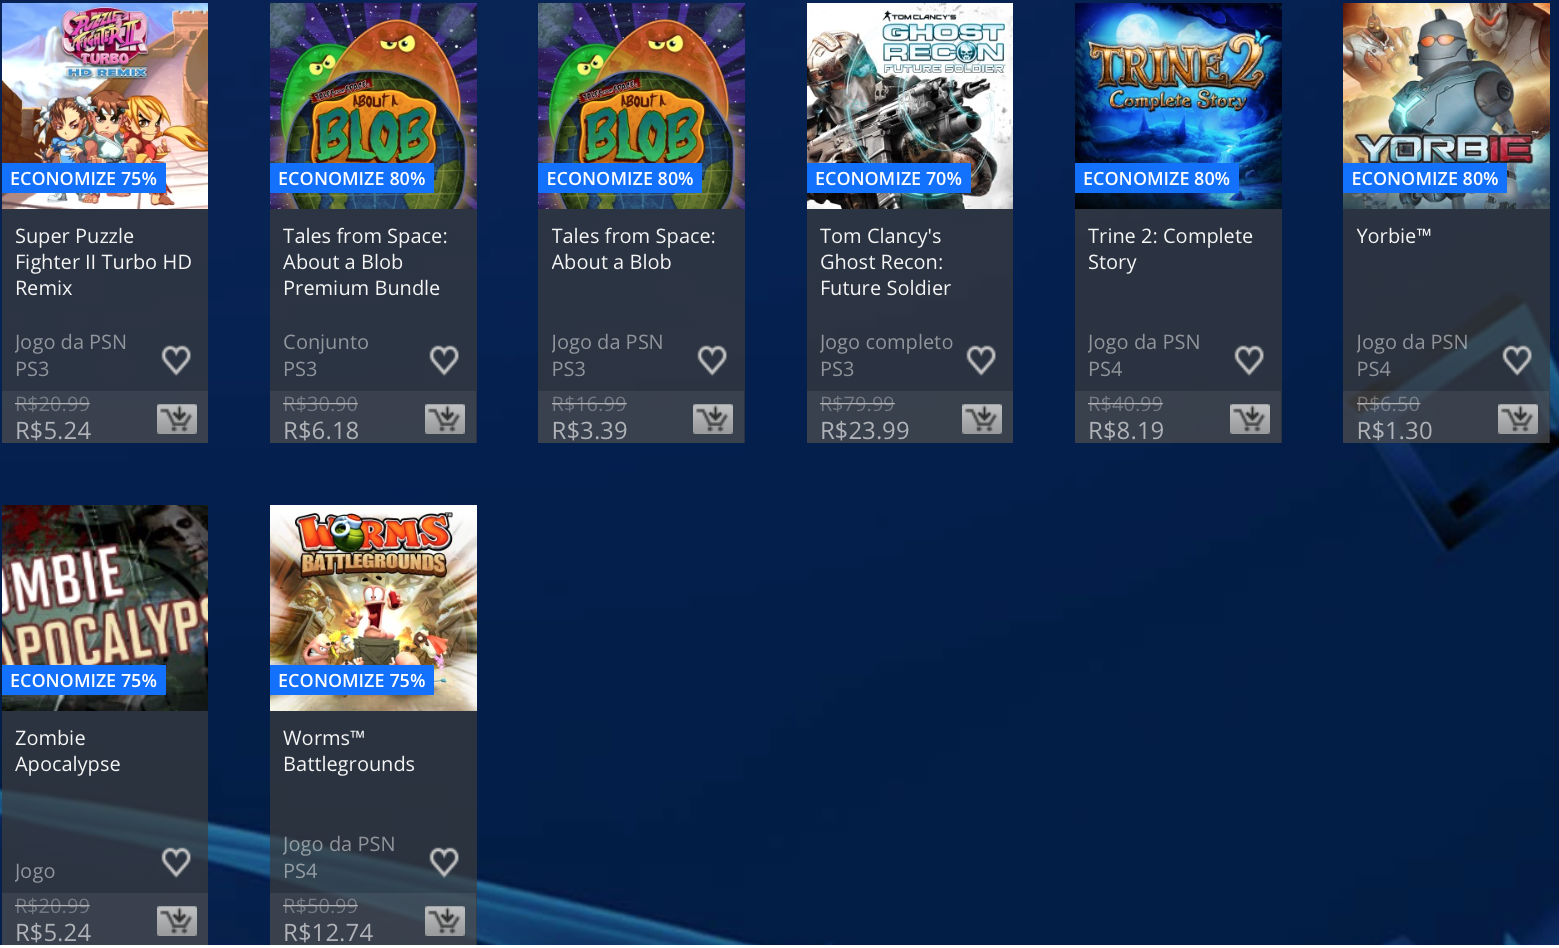Open Tales from Space Premium Bundle title

pos(365,262)
